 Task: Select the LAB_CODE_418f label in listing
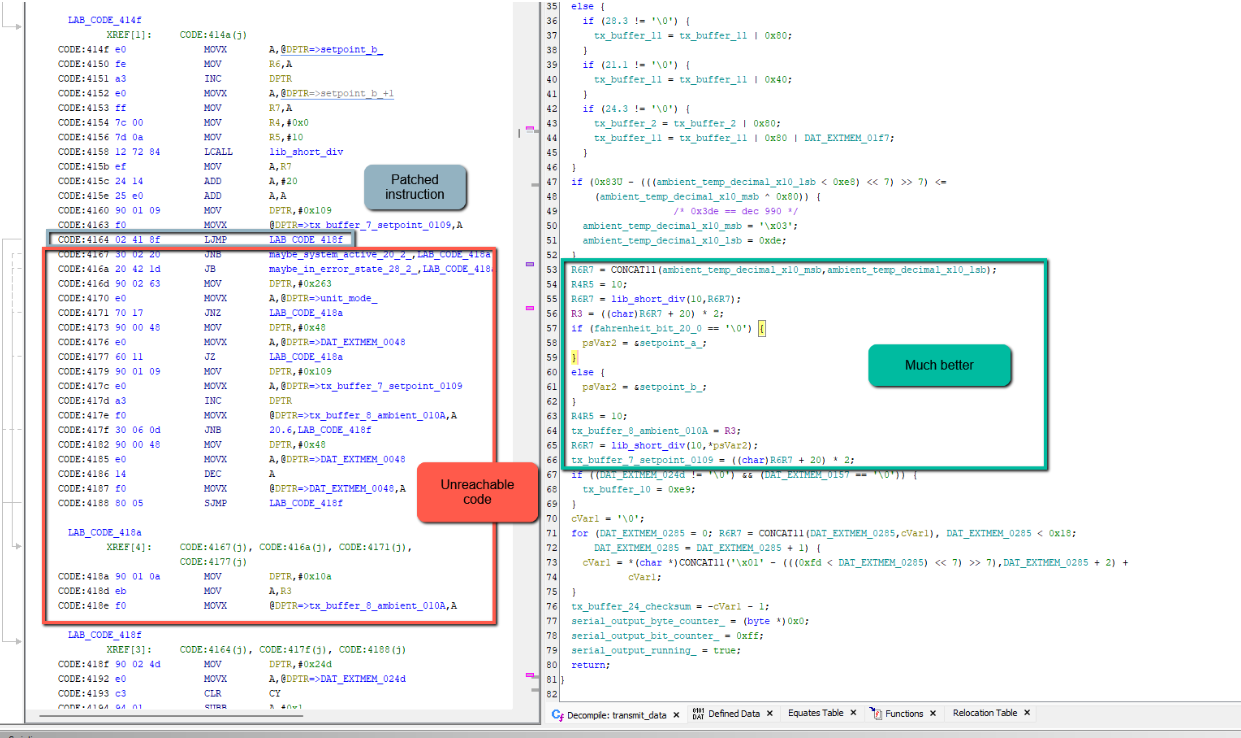coord(104,634)
